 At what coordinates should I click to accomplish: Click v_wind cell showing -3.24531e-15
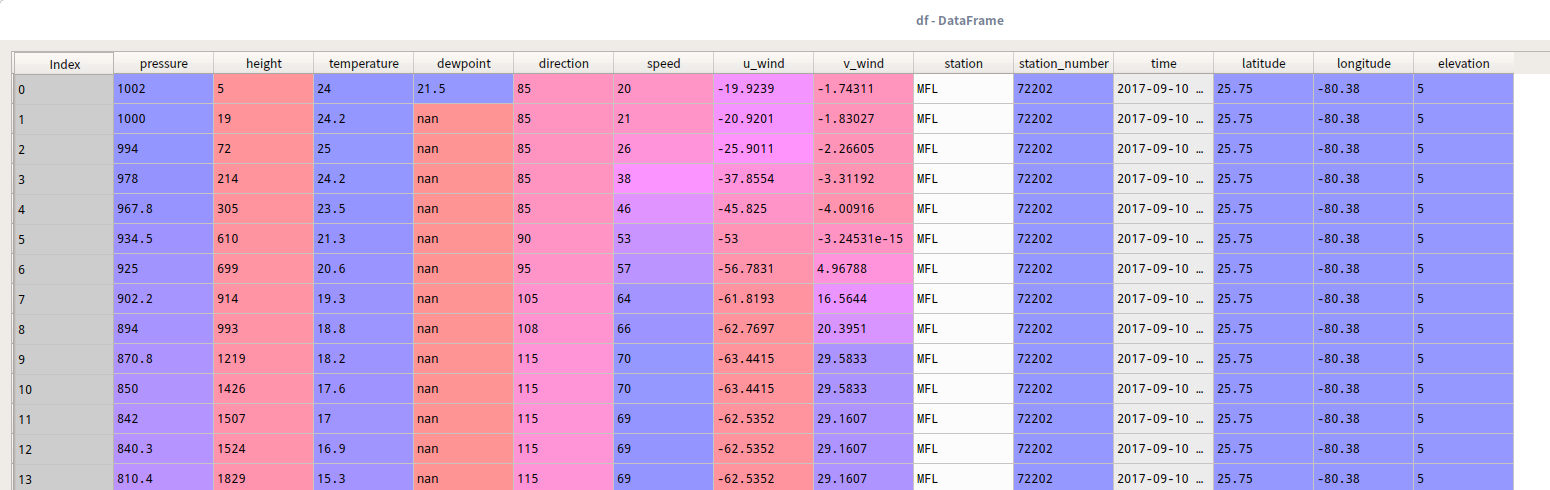tap(863, 239)
